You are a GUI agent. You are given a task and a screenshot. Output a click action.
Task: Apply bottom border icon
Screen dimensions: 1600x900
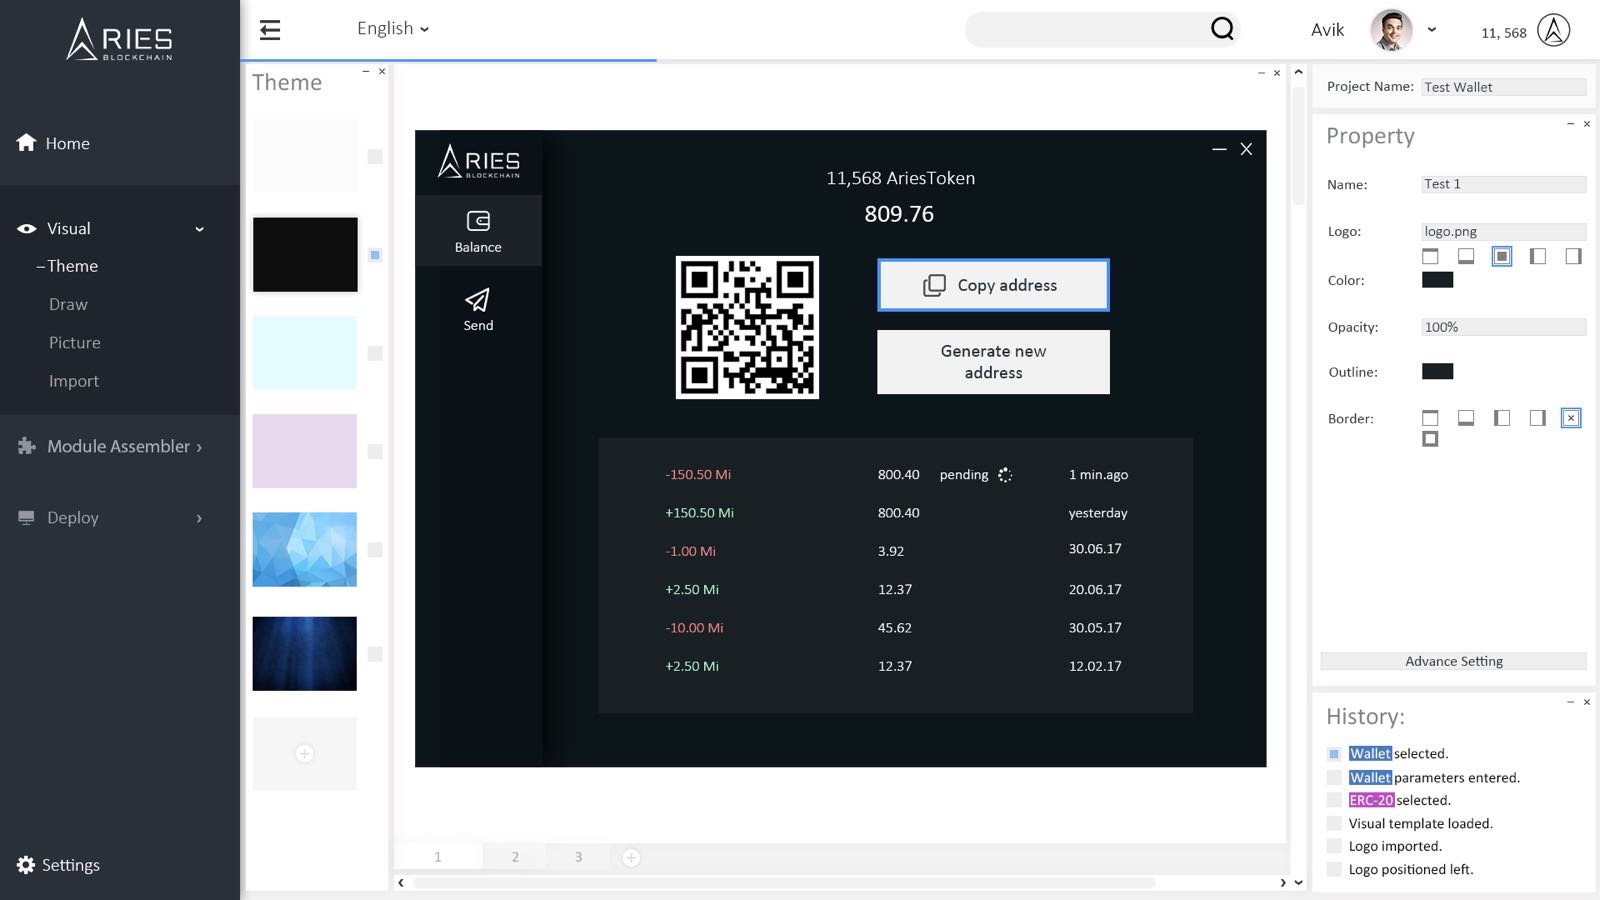click(1466, 418)
